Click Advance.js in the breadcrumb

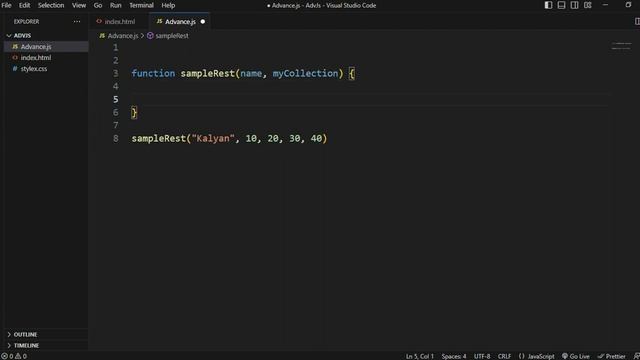[x=123, y=36]
